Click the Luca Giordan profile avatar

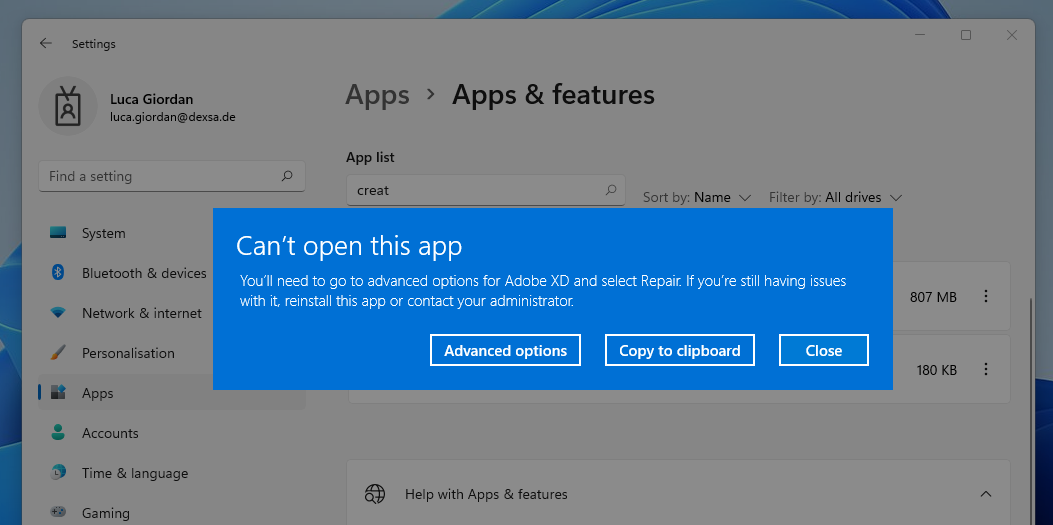67,107
